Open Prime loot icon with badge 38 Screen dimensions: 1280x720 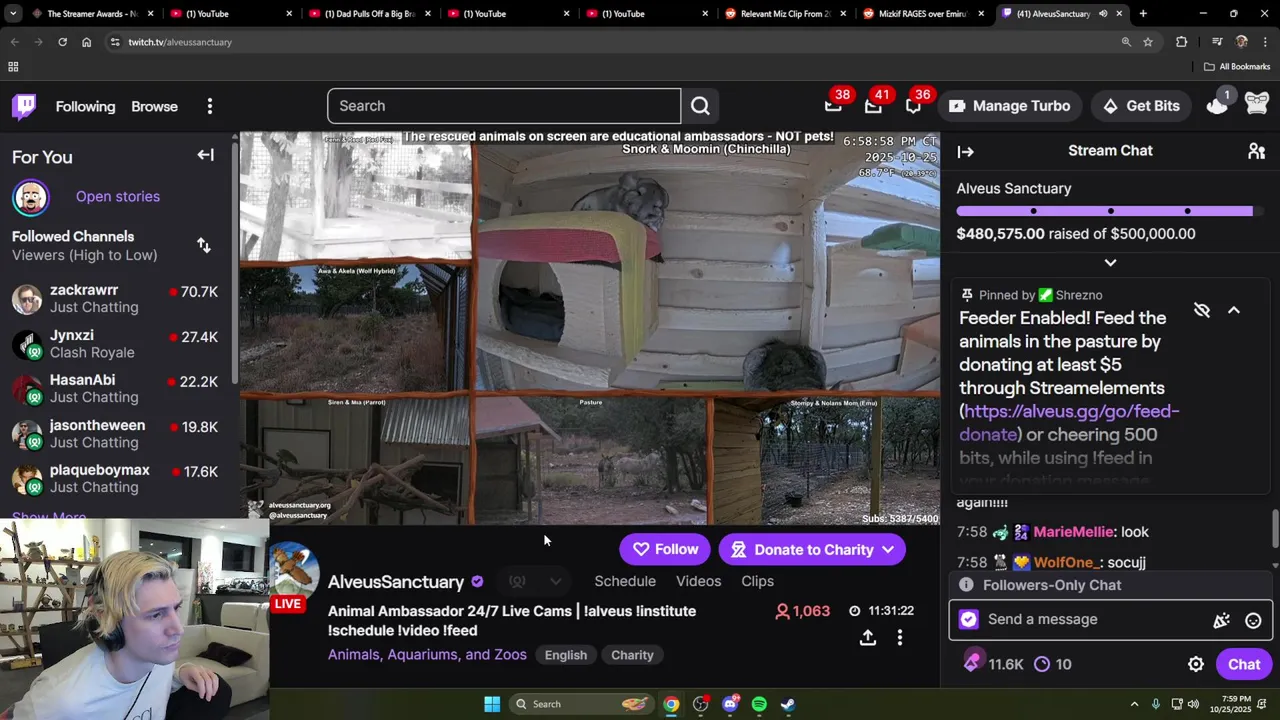point(833,106)
